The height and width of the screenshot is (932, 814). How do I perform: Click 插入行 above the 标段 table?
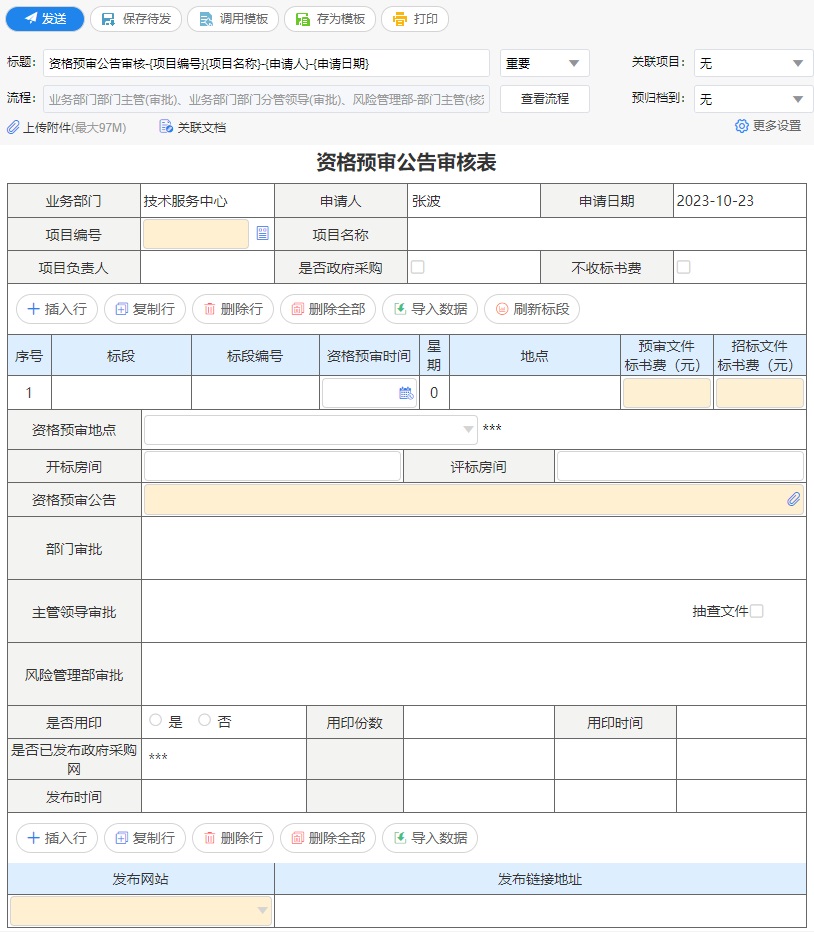57,309
